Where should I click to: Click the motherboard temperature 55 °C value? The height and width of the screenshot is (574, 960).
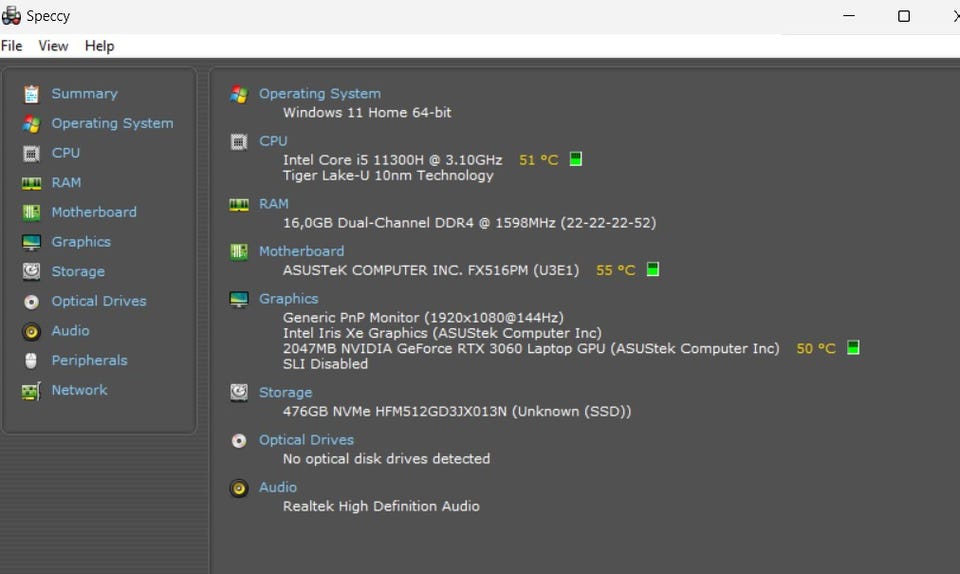[x=616, y=270]
